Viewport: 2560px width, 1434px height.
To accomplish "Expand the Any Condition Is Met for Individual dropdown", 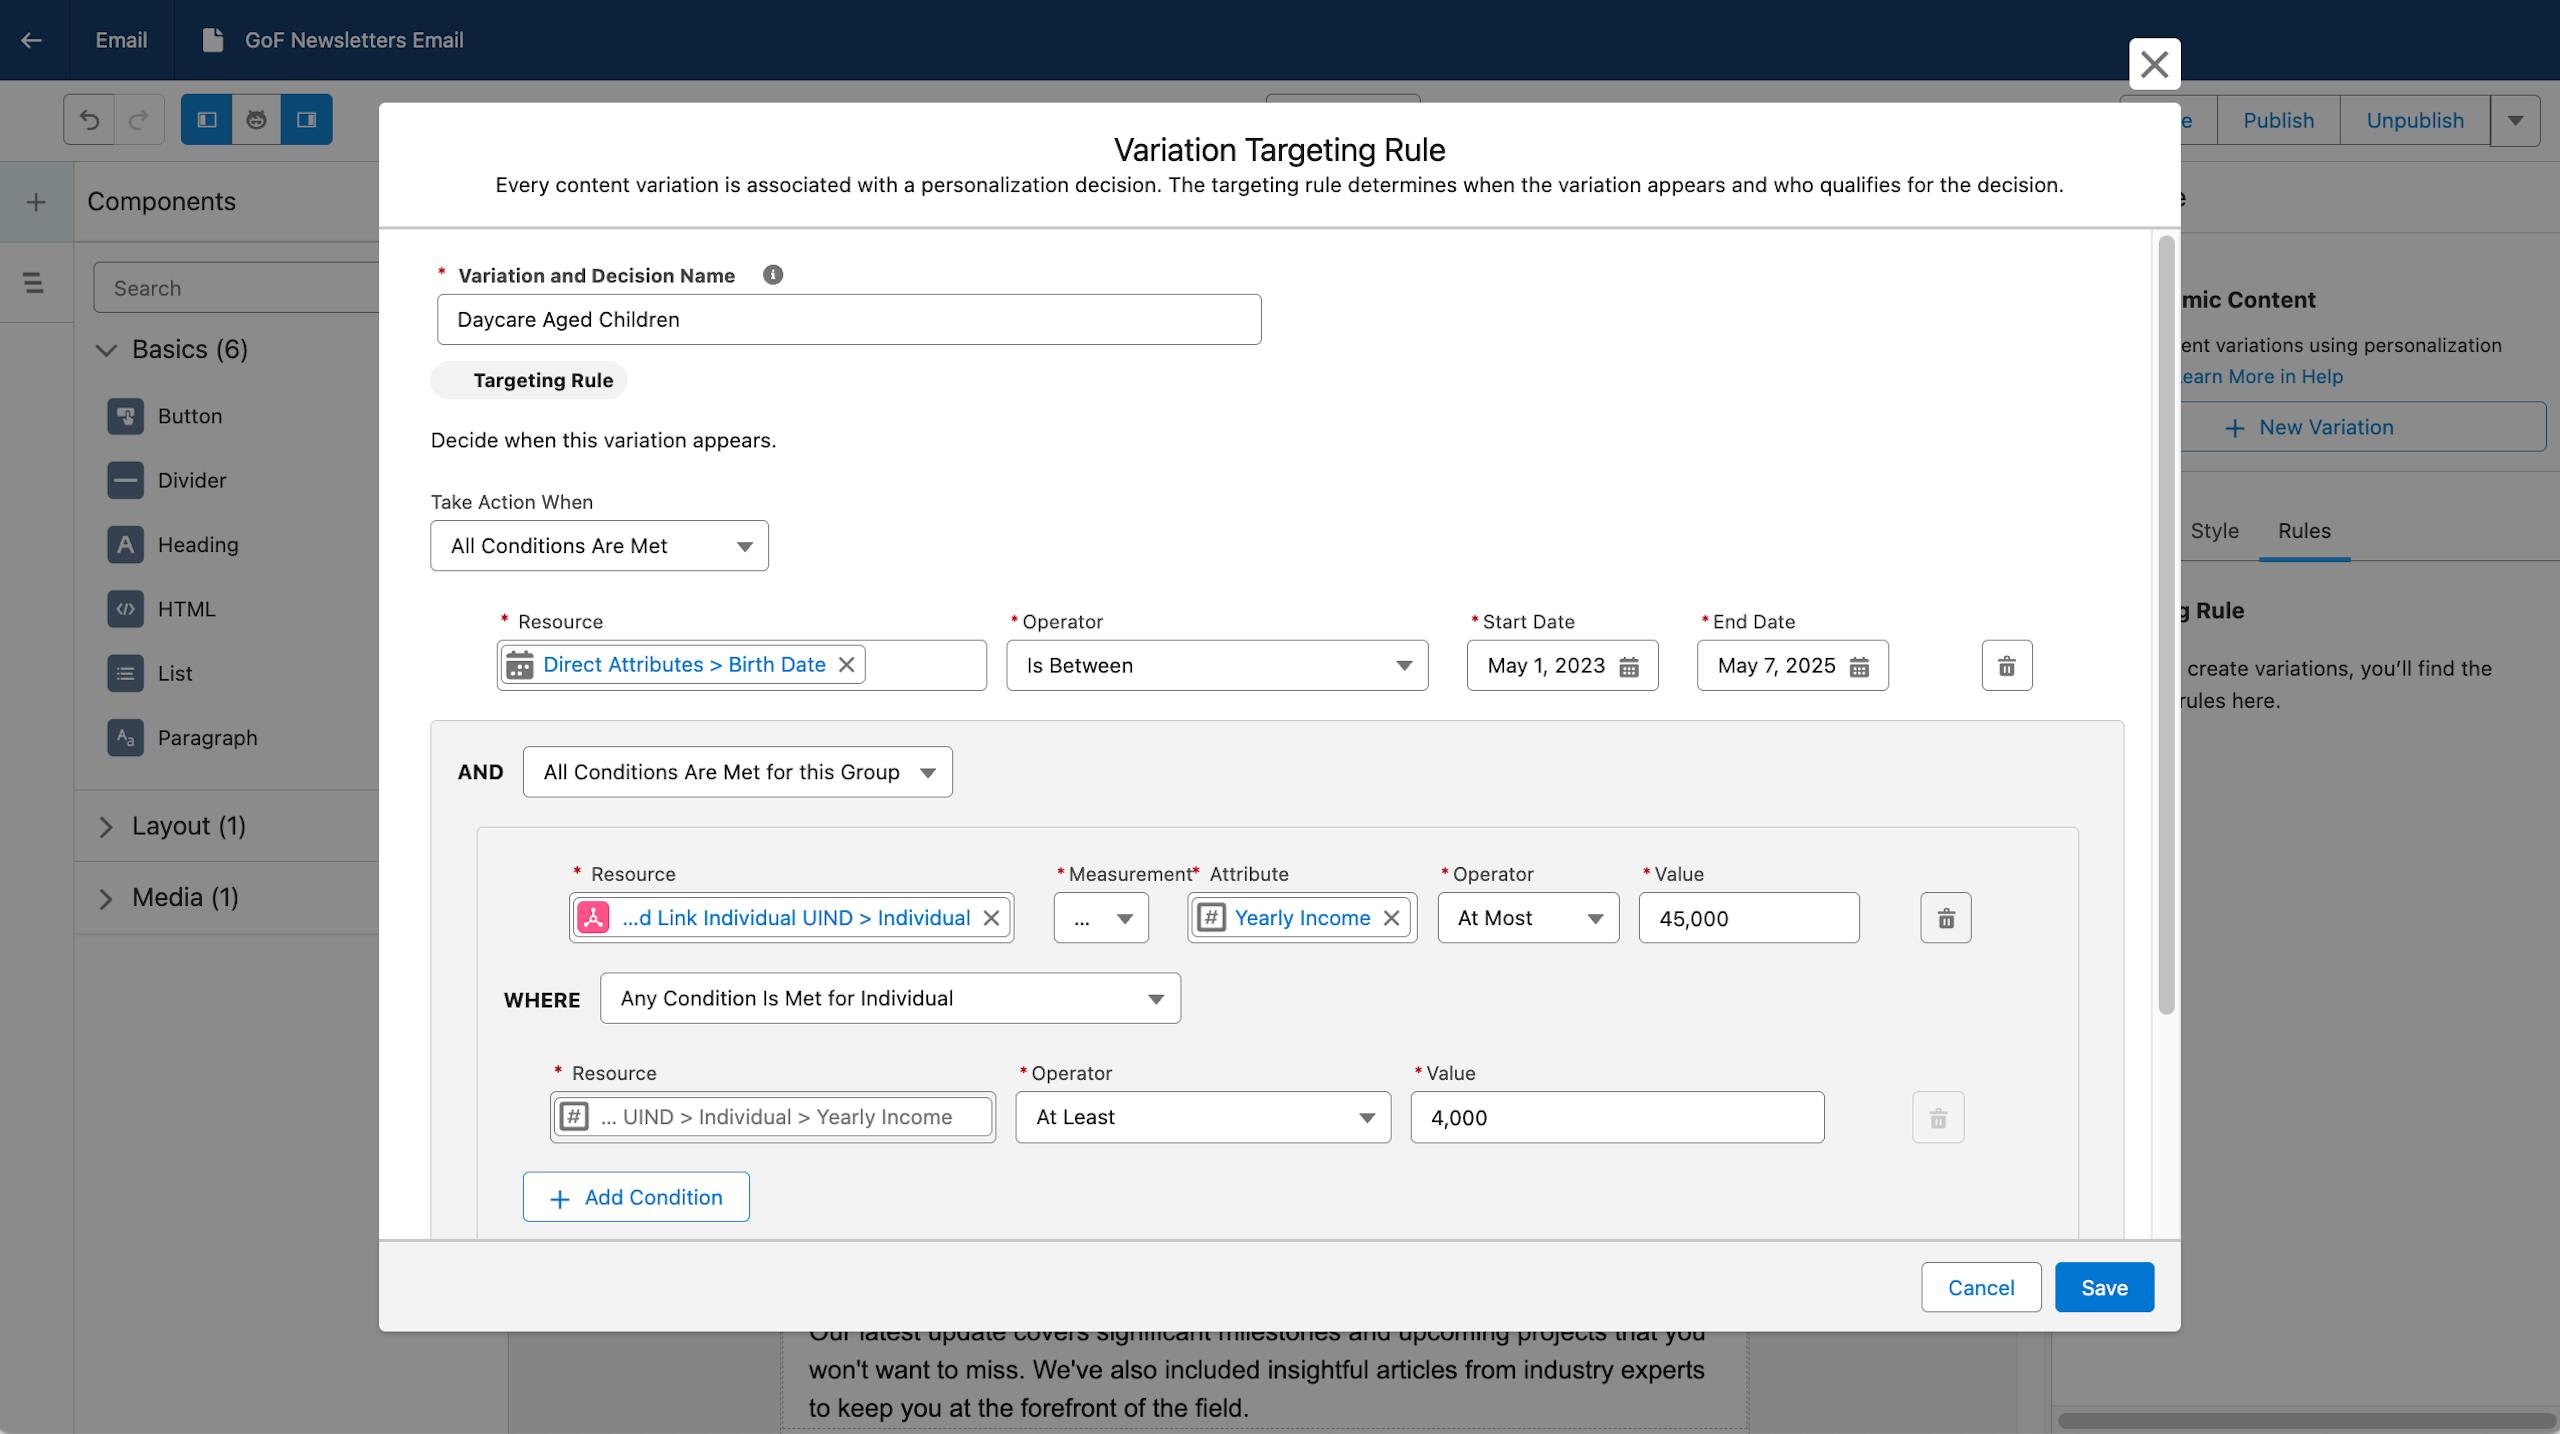I will 889,998.
